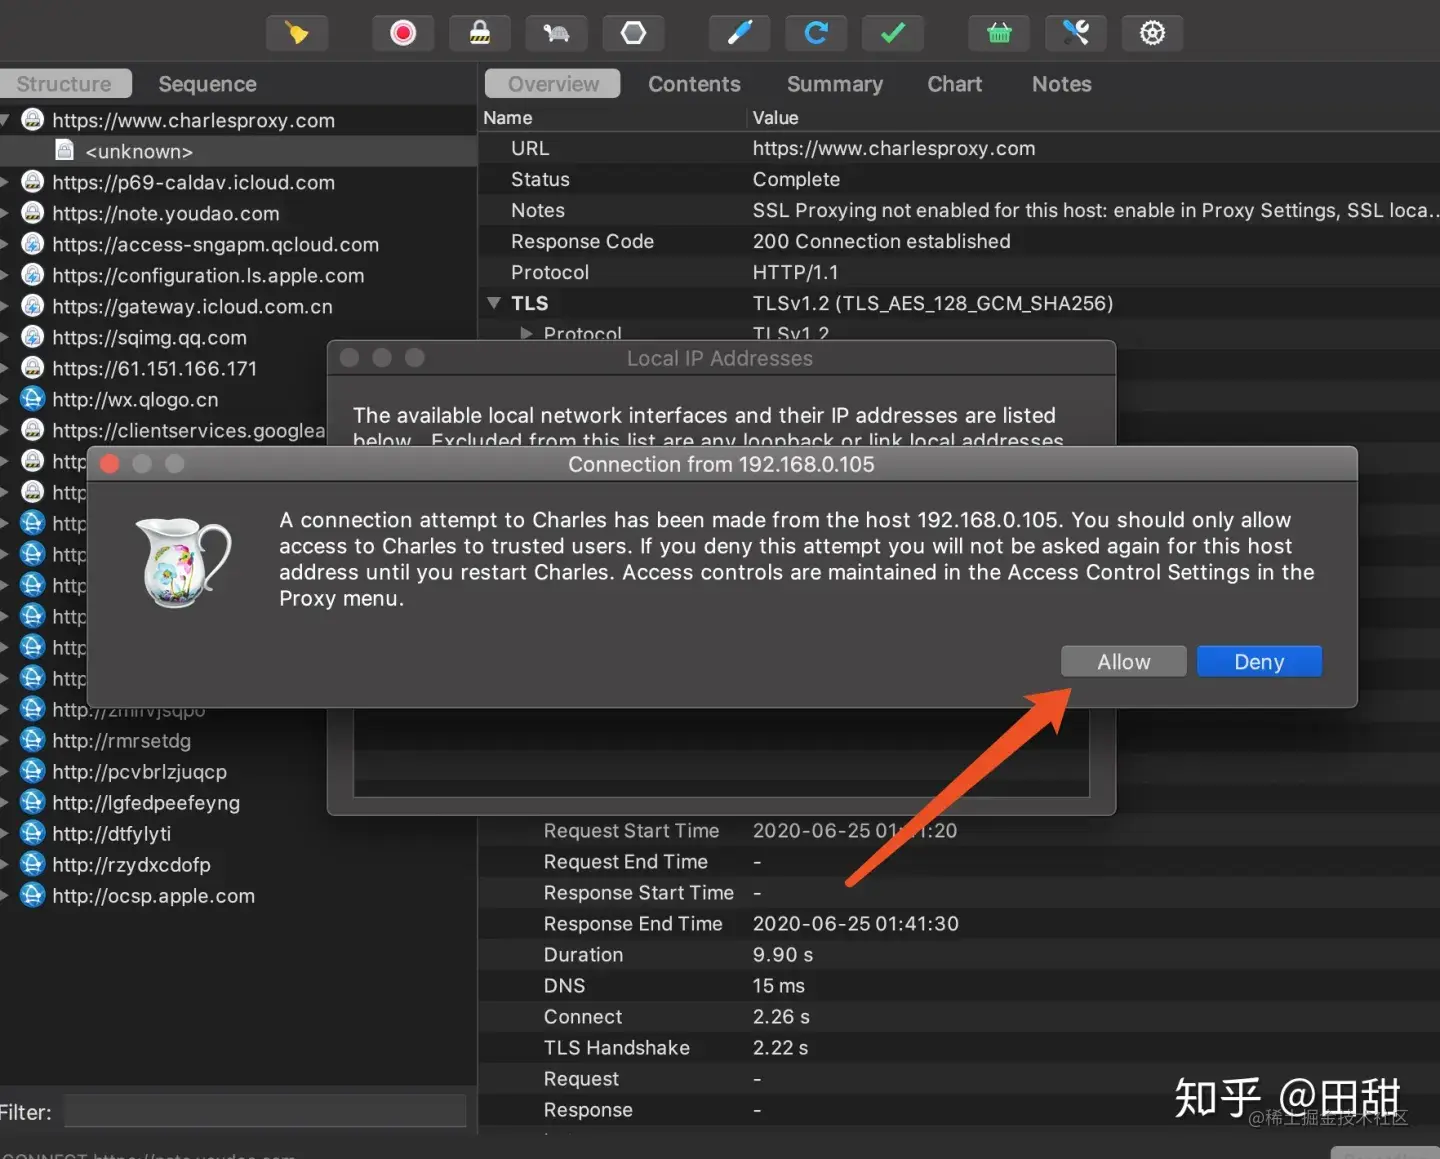This screenshot has width=1440, height=1159.
Task: Open the Summary tab
Action: pyautogui.click(x=835, y=84)
